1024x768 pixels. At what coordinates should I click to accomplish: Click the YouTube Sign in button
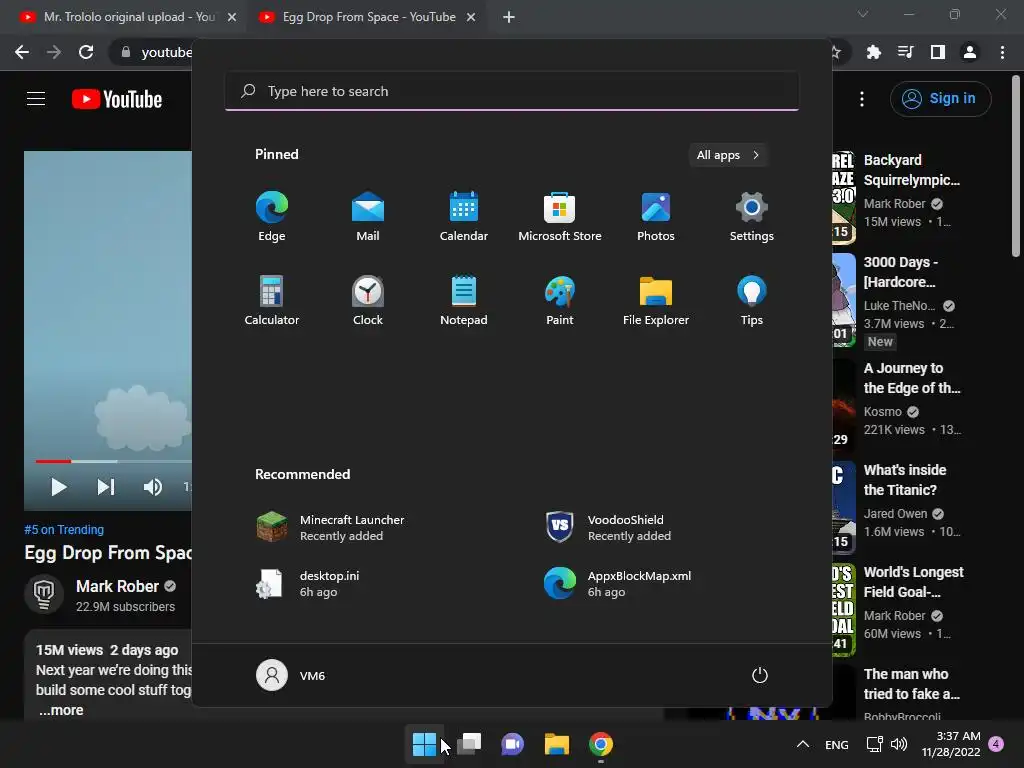point(940,99)
